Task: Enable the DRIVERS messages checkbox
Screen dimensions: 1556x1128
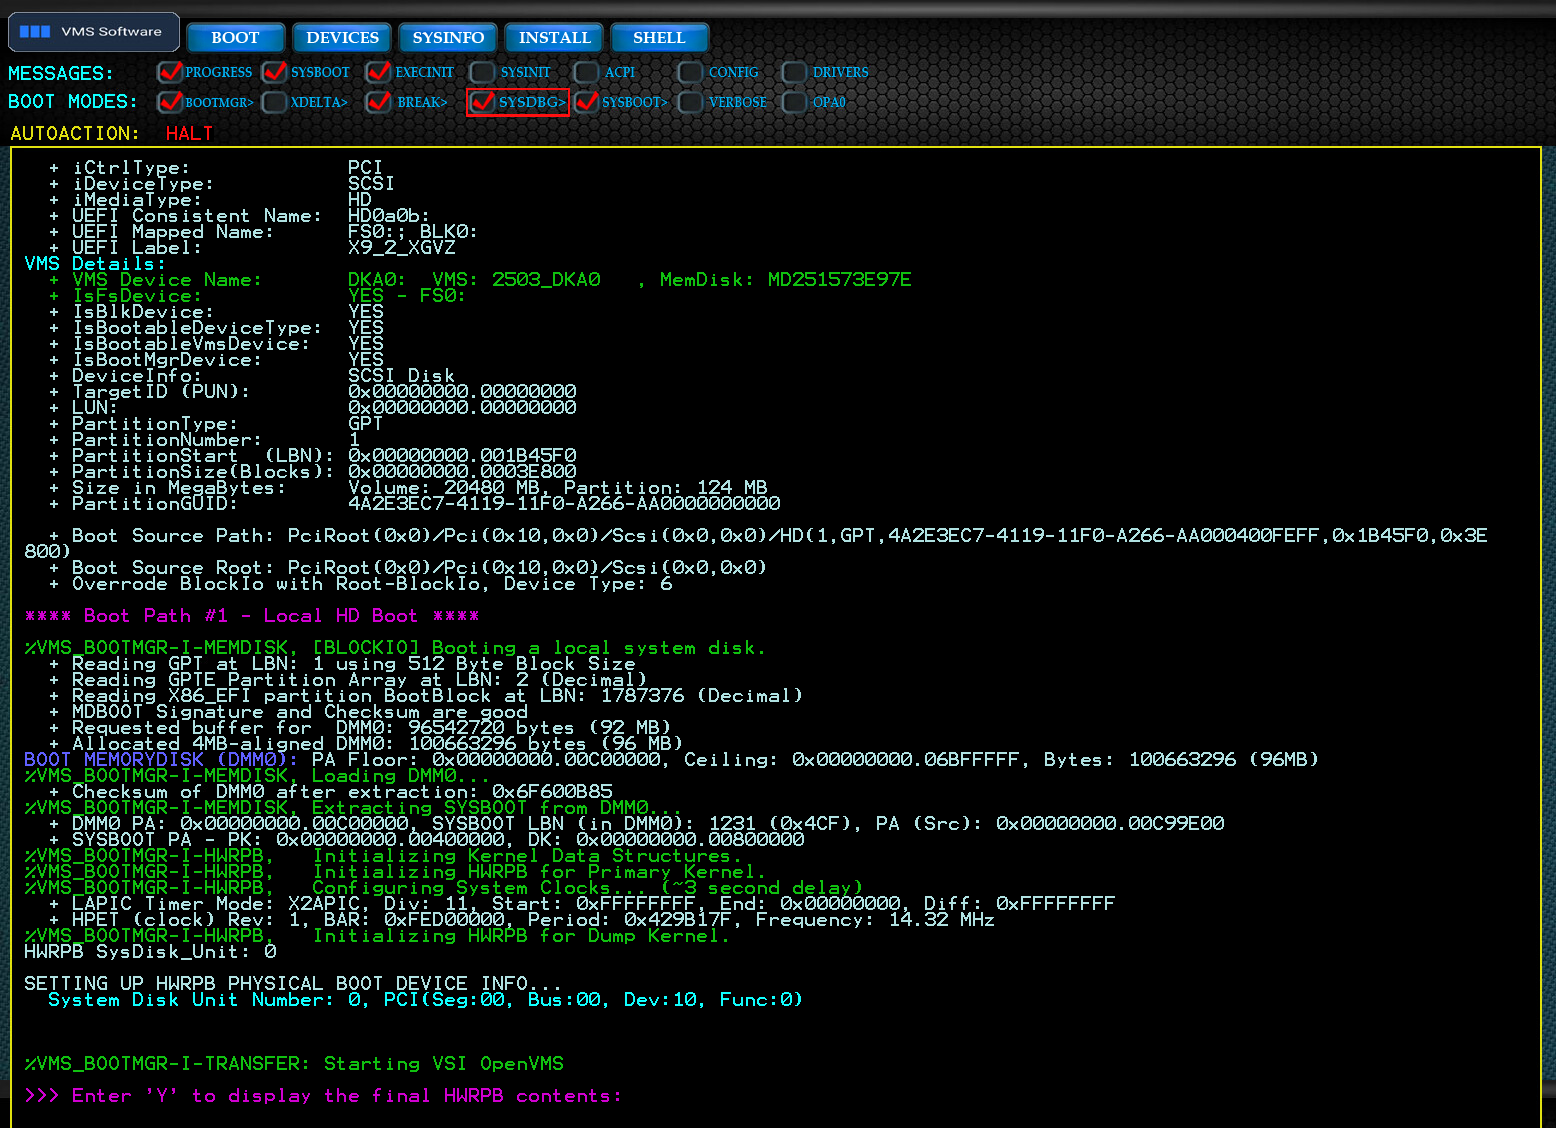Action: pos(795,72)
